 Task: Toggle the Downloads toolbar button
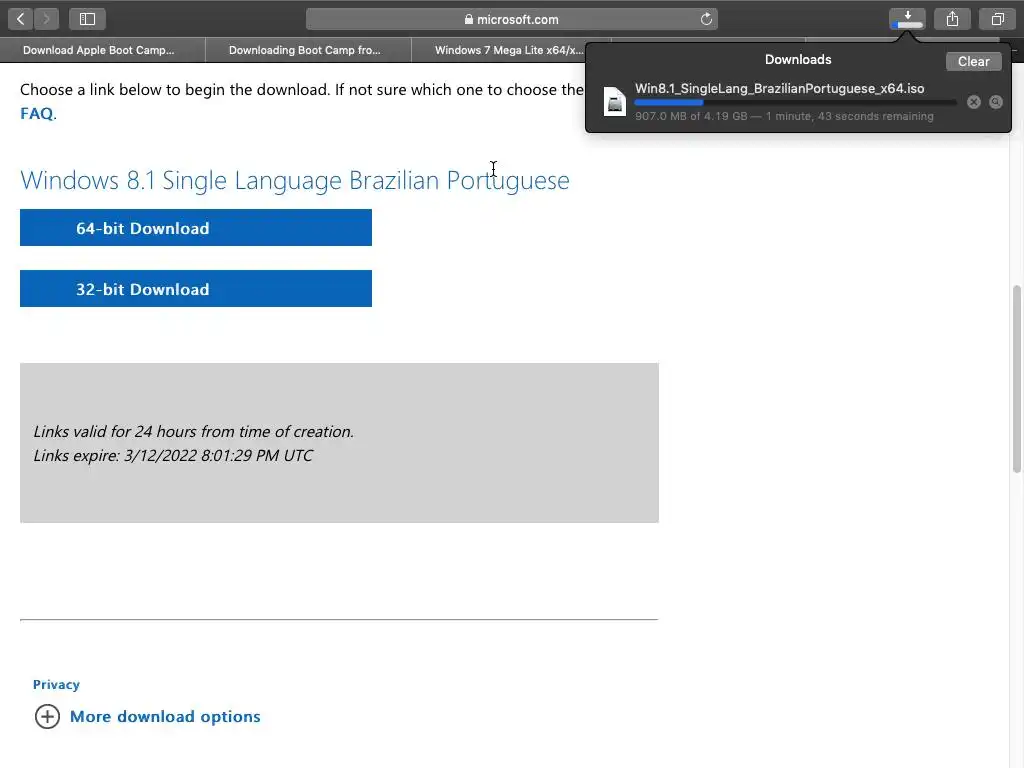coord(907,19)
